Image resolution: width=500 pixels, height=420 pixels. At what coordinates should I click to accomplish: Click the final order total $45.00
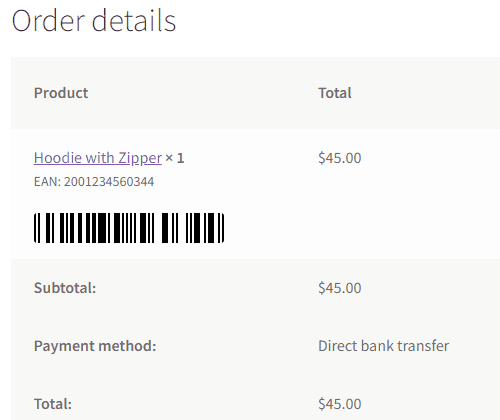point(340,404)
